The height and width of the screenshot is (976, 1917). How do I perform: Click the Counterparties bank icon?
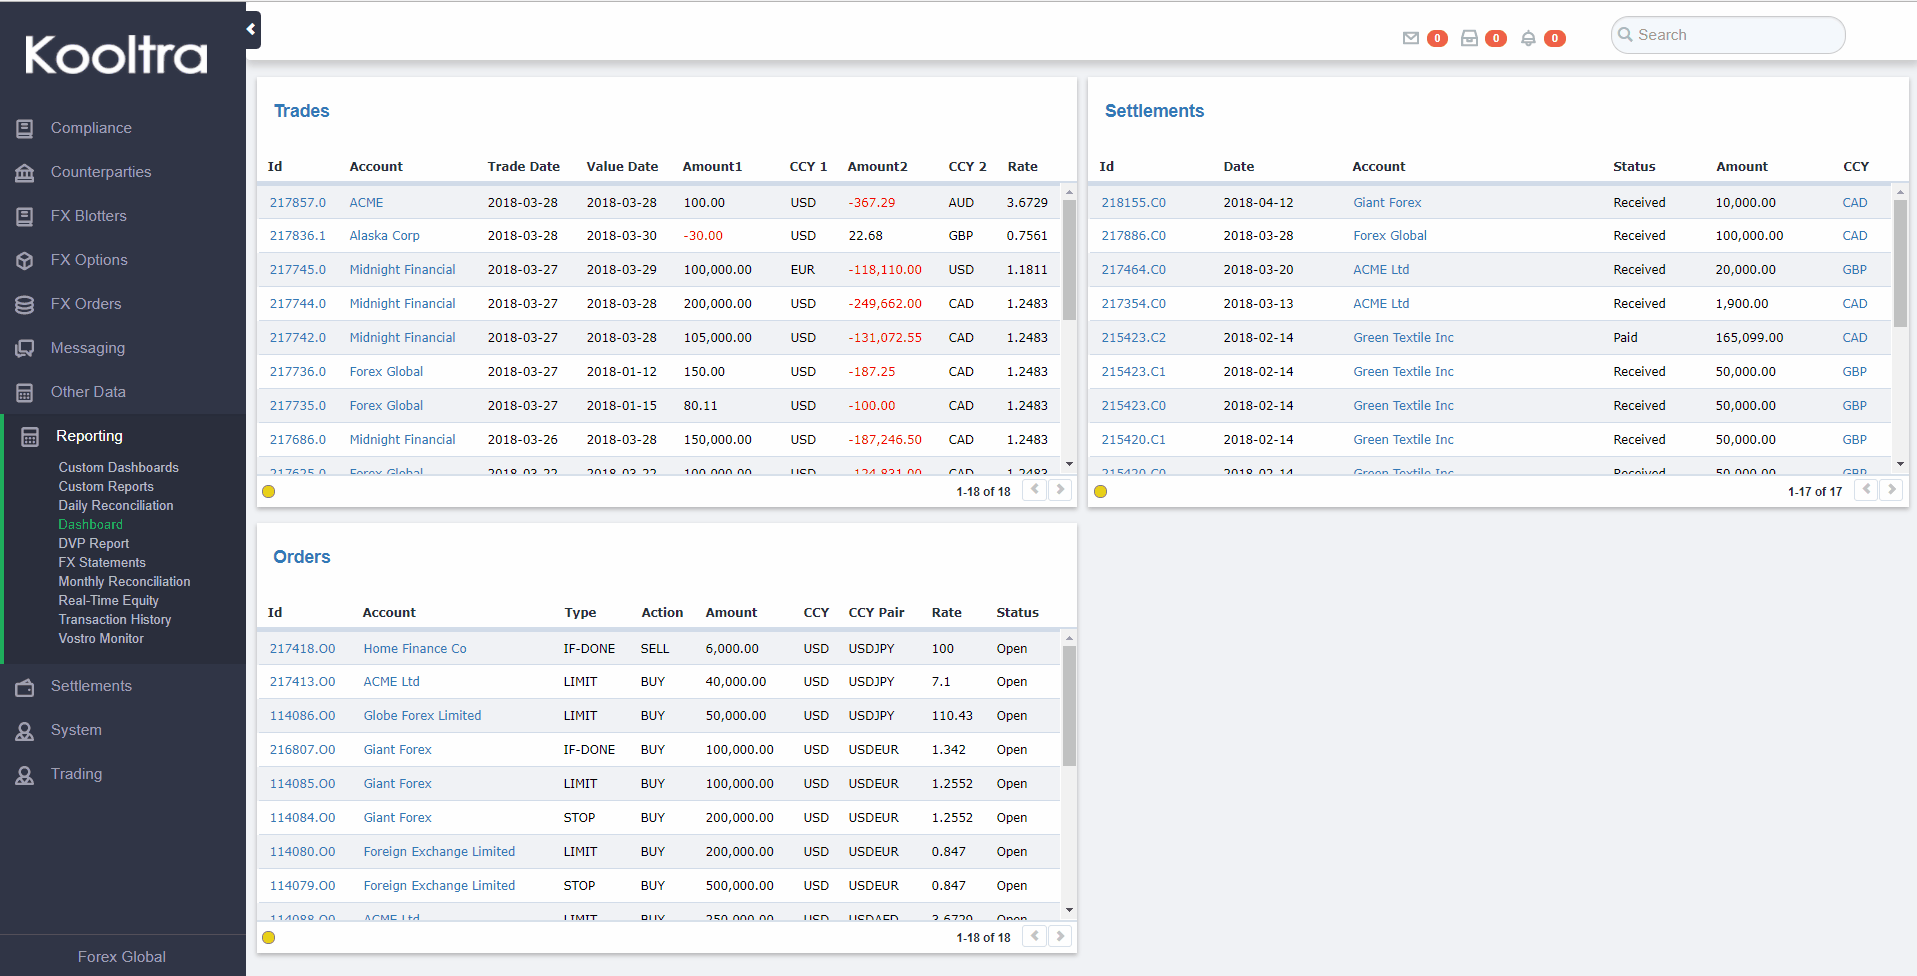point(25,172)
